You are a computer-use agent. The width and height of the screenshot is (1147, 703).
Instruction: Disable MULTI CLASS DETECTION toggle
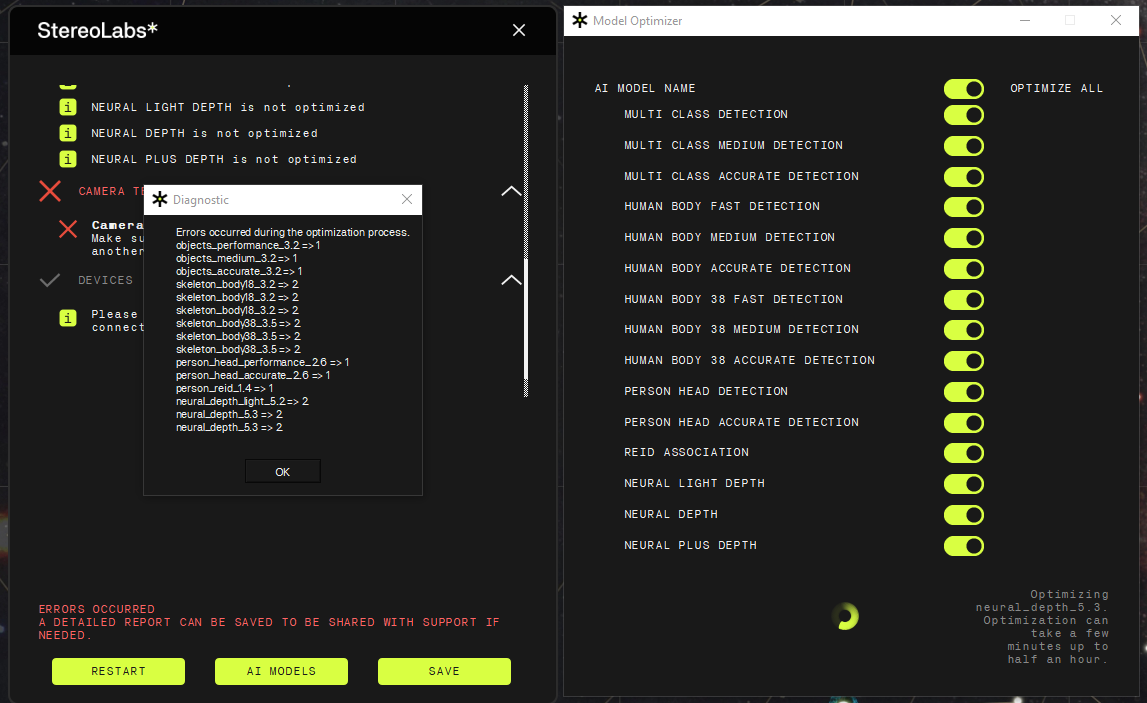tap(963, 115)
